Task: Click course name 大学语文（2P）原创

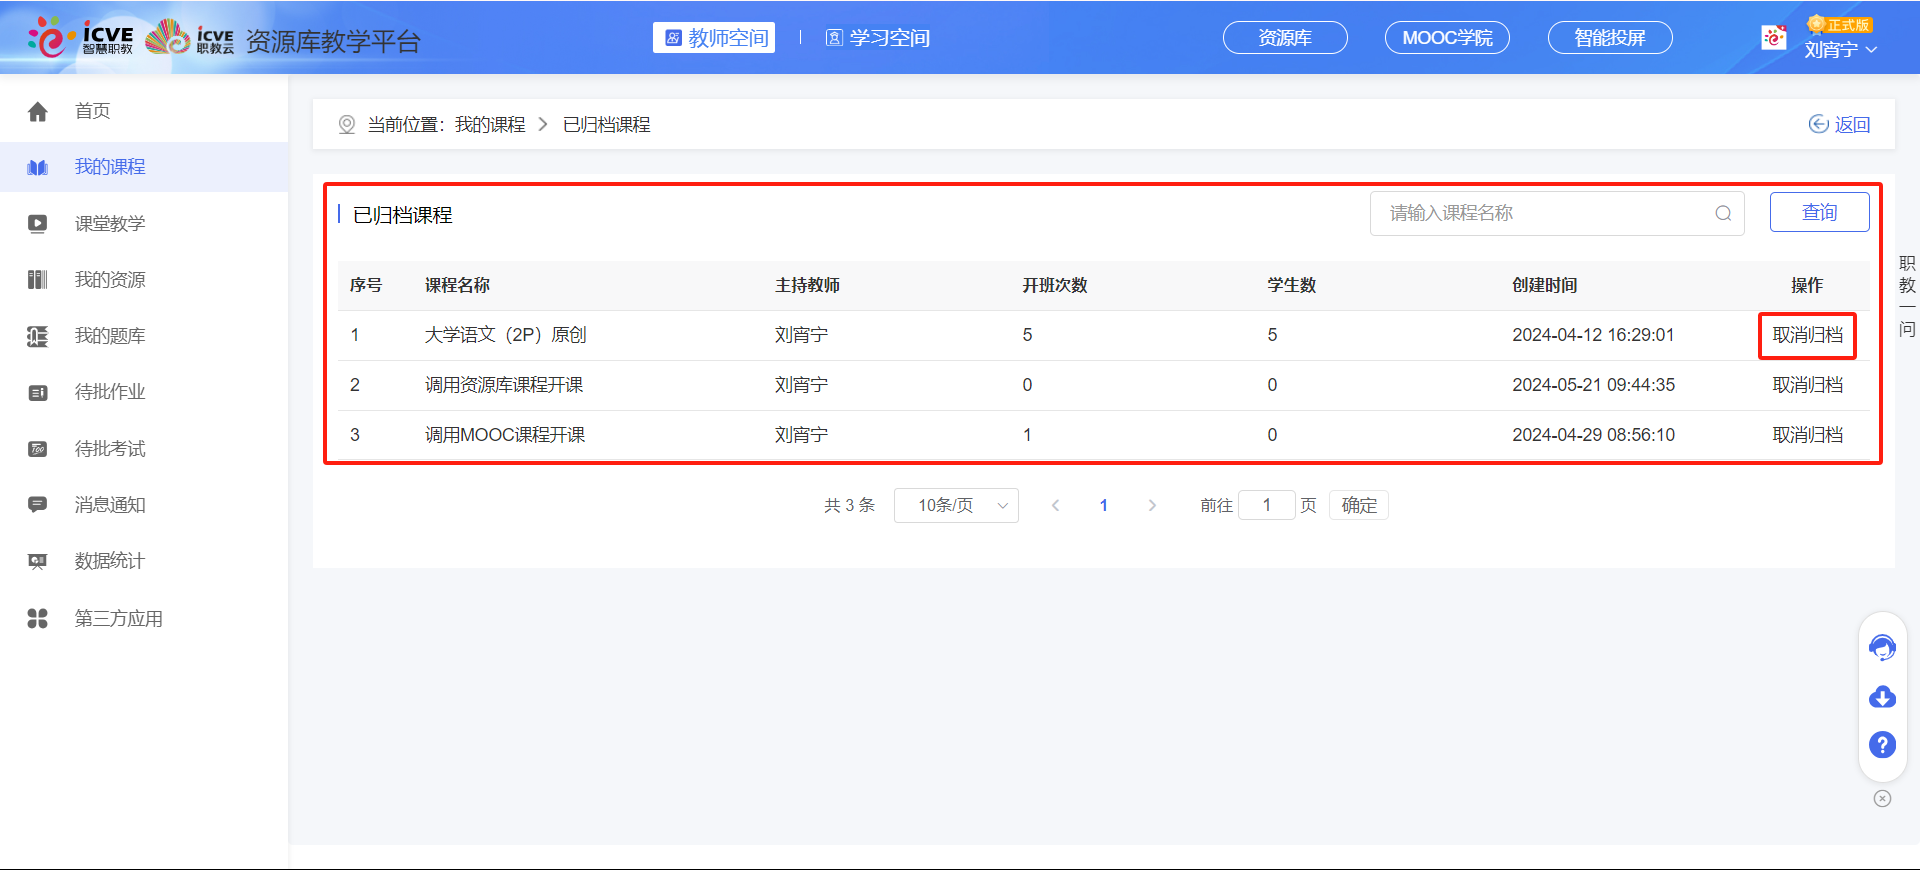Action: coord(505,335)
